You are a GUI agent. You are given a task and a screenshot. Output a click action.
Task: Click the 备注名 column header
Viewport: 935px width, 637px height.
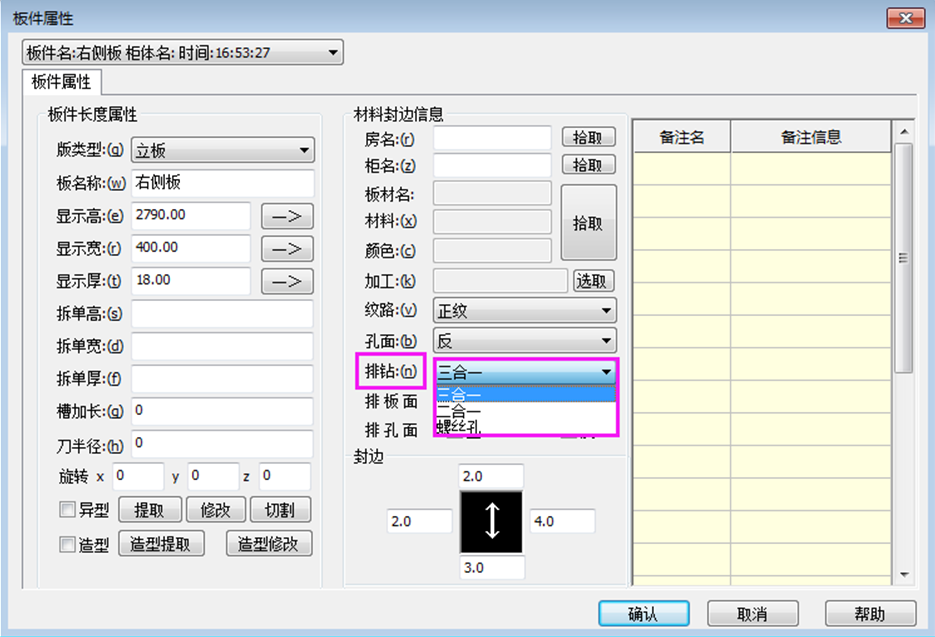[x=682, y=137]
